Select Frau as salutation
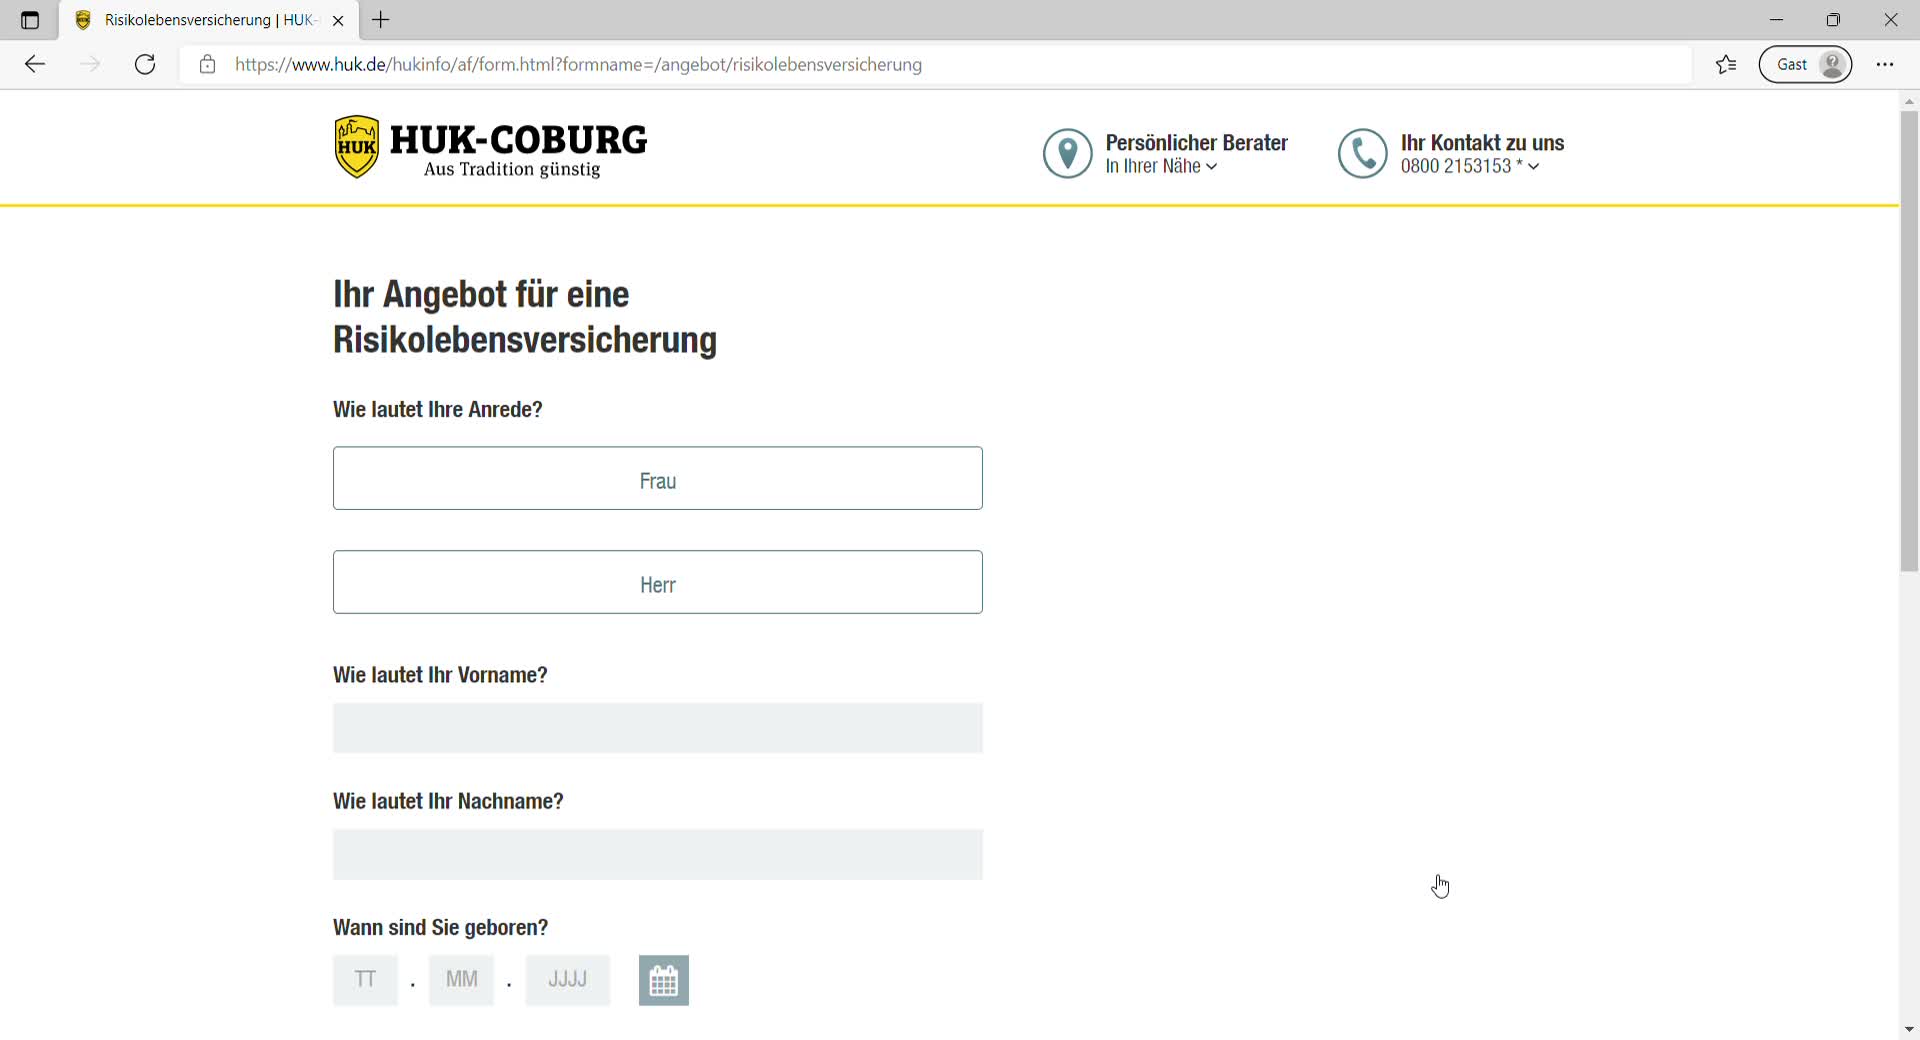 (657, 479)
